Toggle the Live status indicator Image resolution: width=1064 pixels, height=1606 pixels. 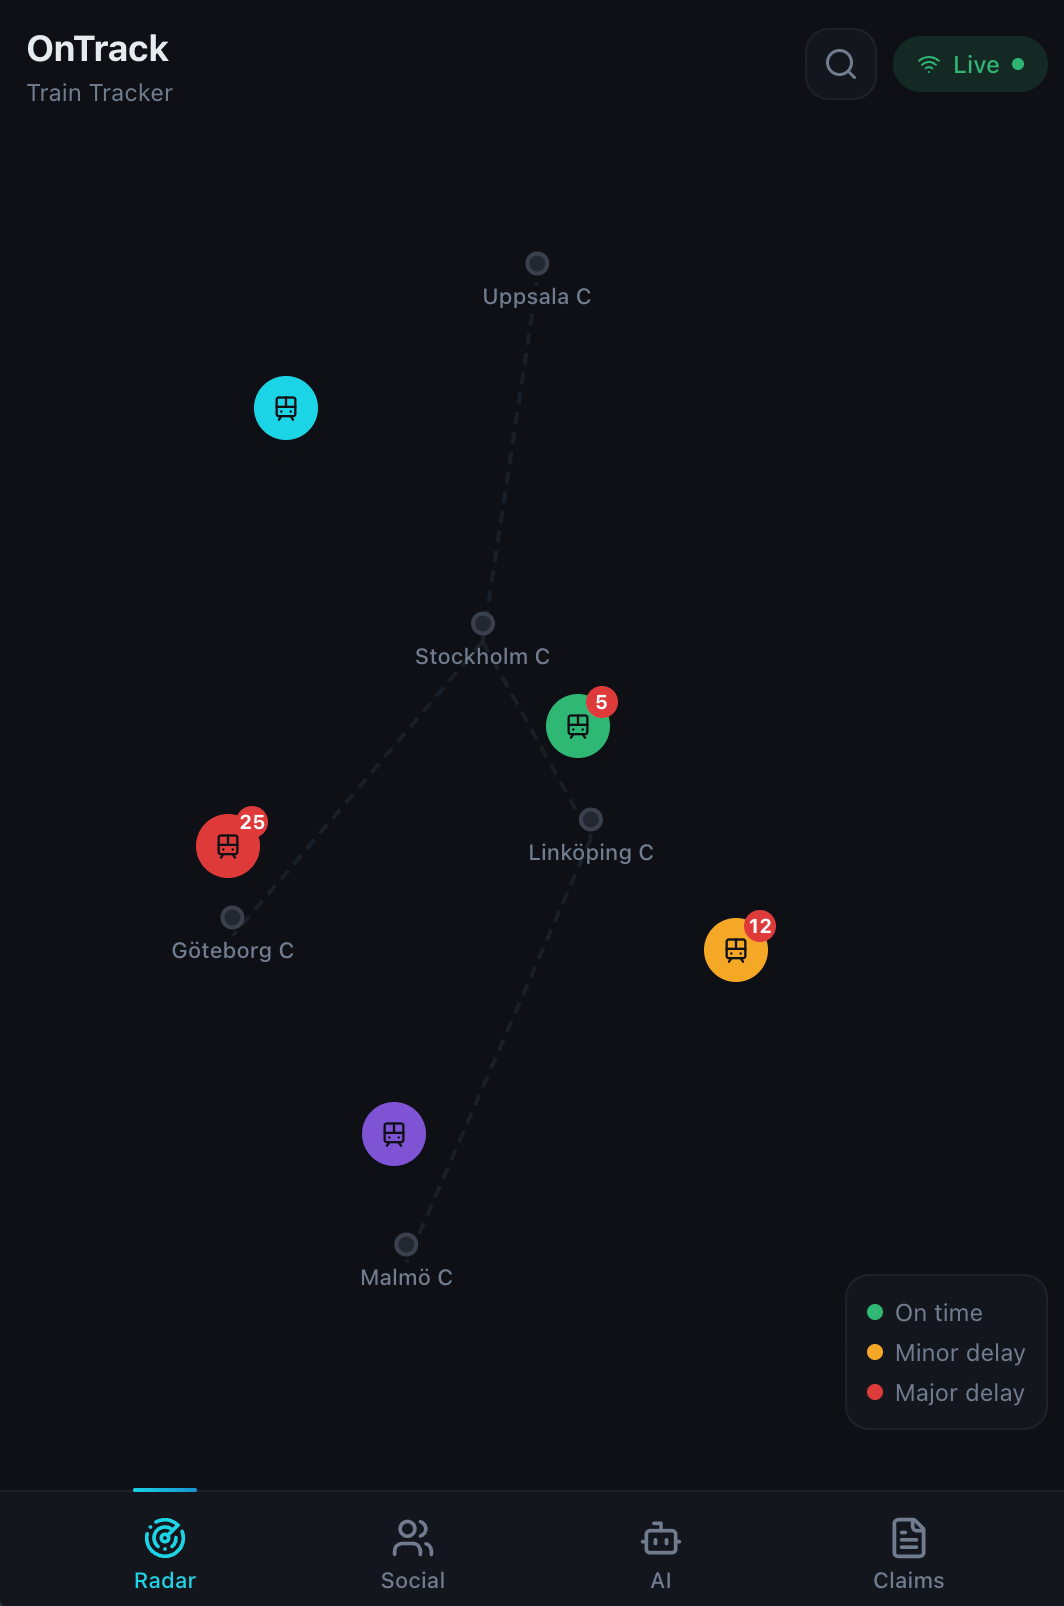(x=970, y=64)
